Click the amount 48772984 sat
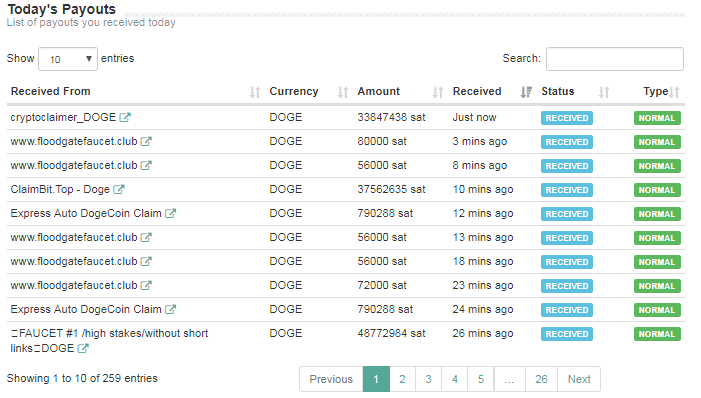Screen dimensions: 701x398 coord(391,334)
